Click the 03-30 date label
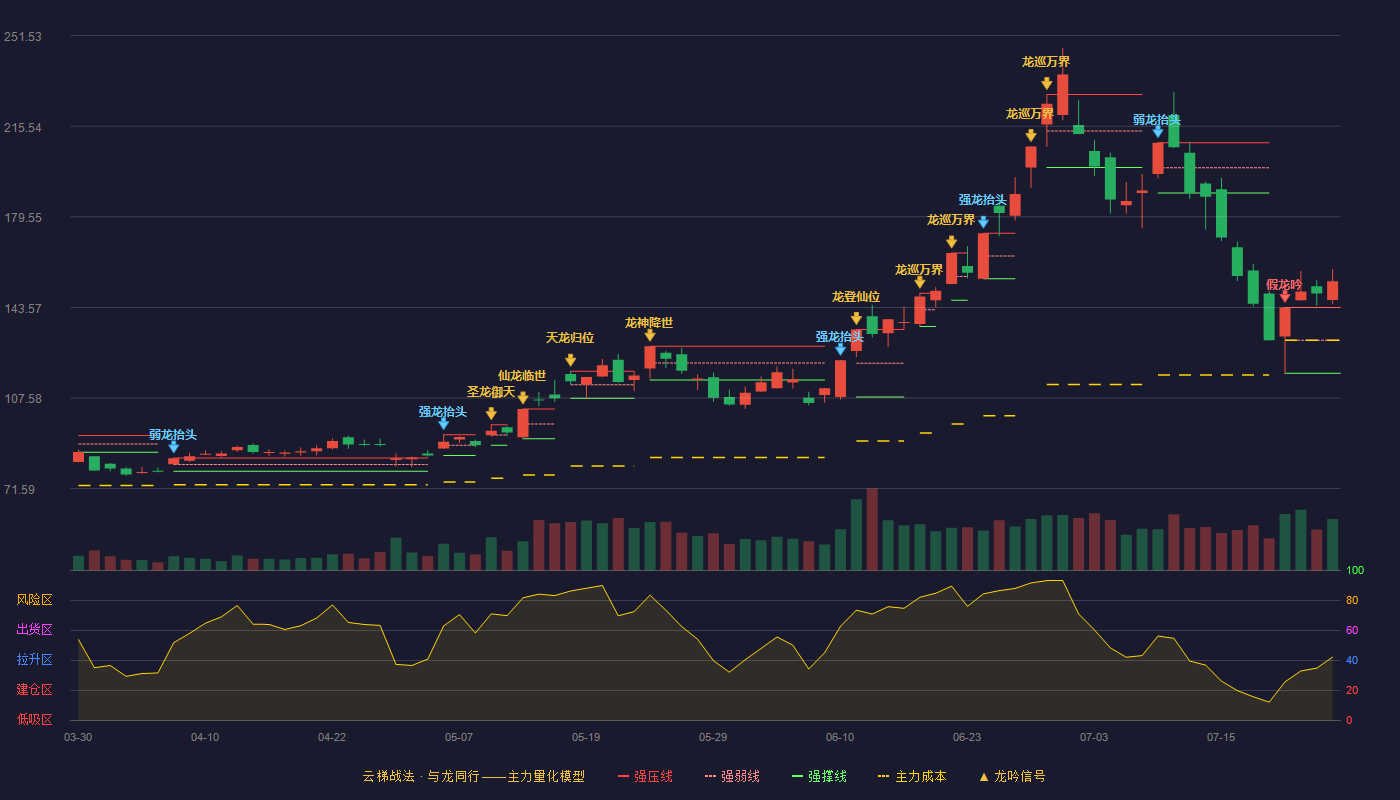This screenshot has height=800, width=1400. (x=78, y=737)
